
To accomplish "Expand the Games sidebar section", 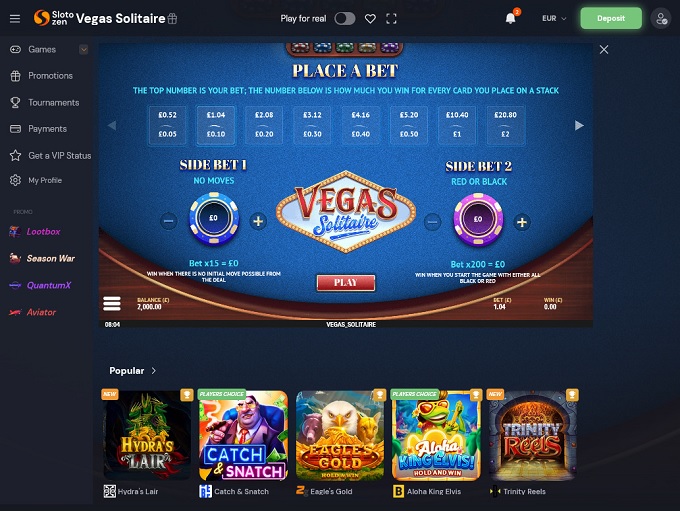I will tap(84, 49).
